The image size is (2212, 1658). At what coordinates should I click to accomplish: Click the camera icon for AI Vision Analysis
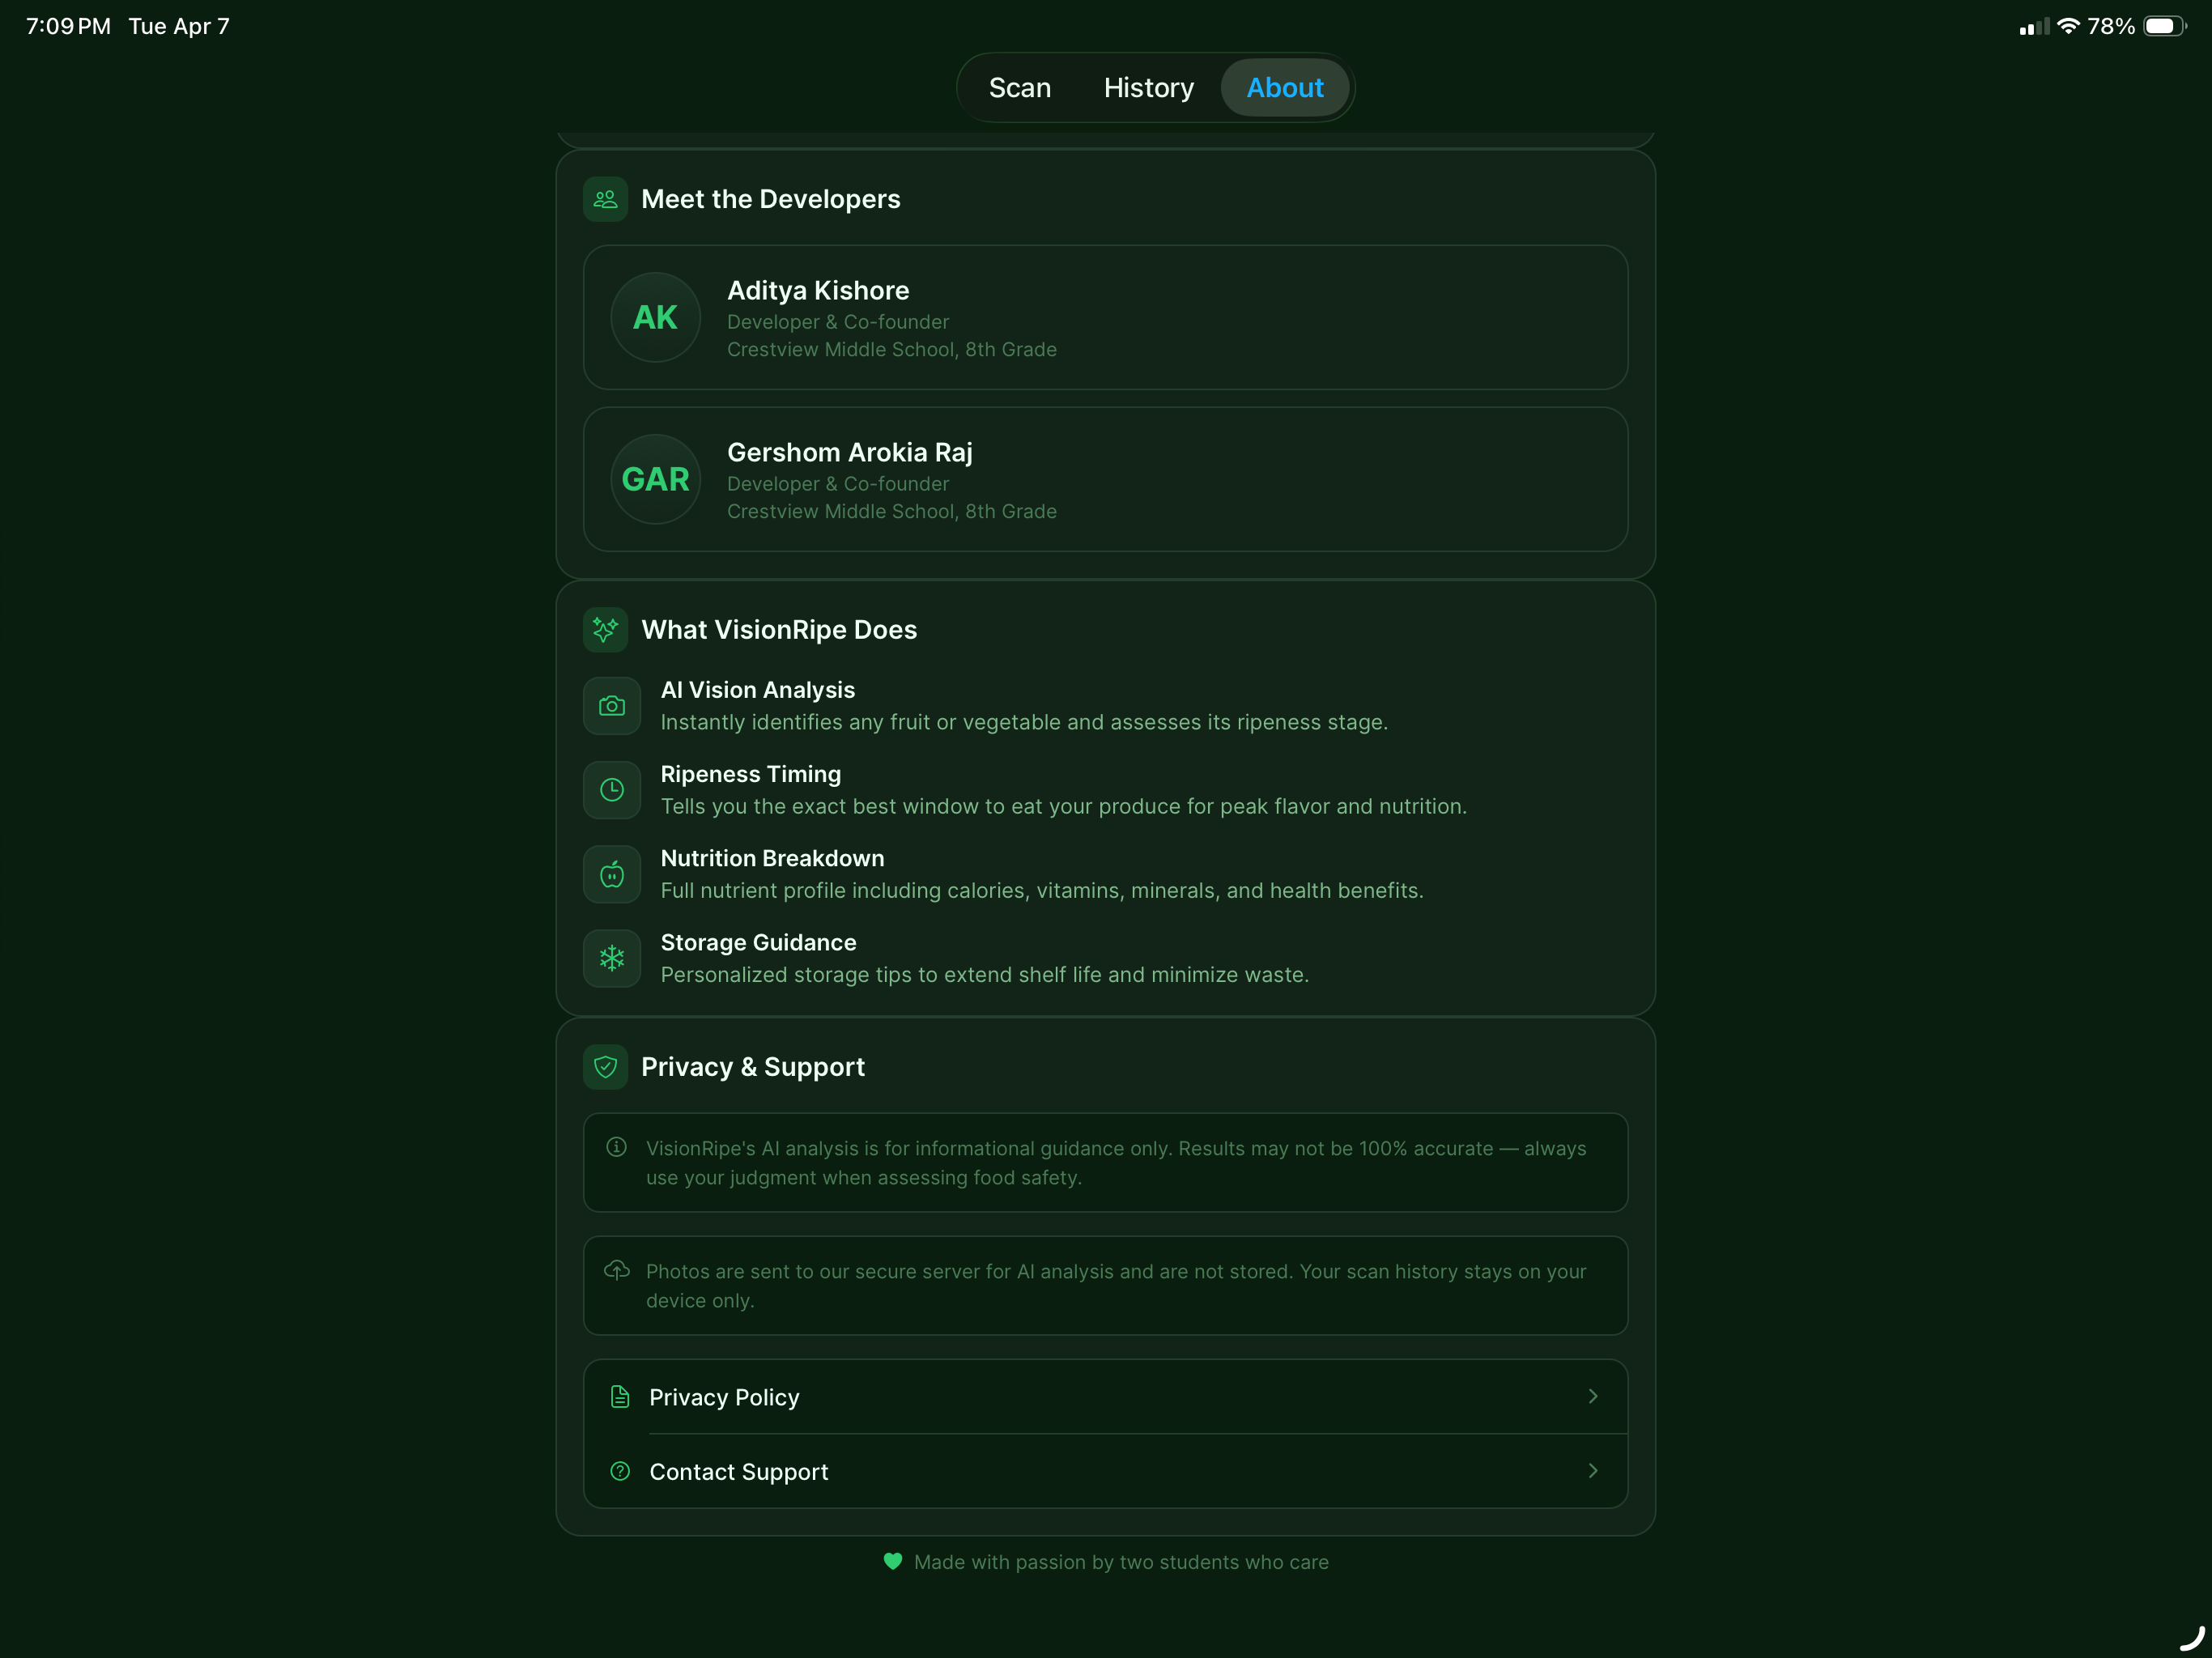click(611, 706)
